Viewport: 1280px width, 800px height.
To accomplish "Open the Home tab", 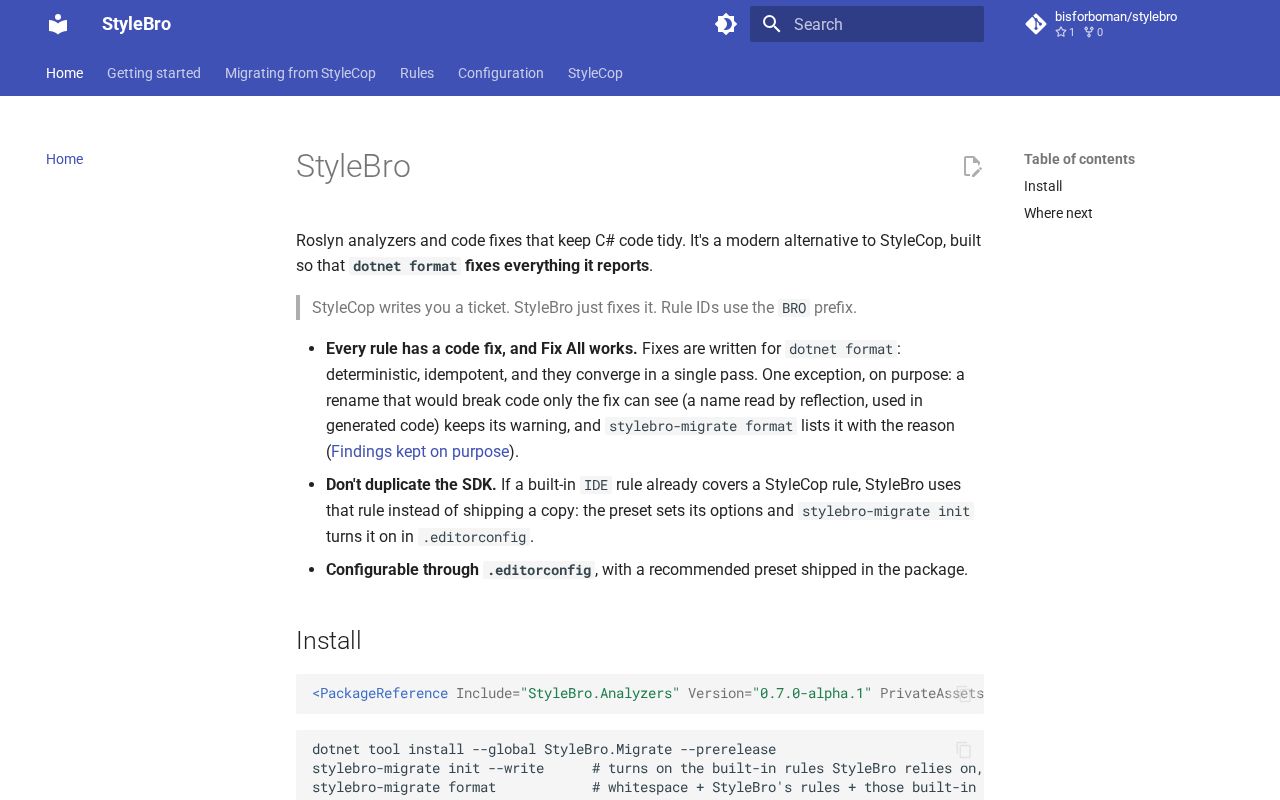I will (64, 73).
